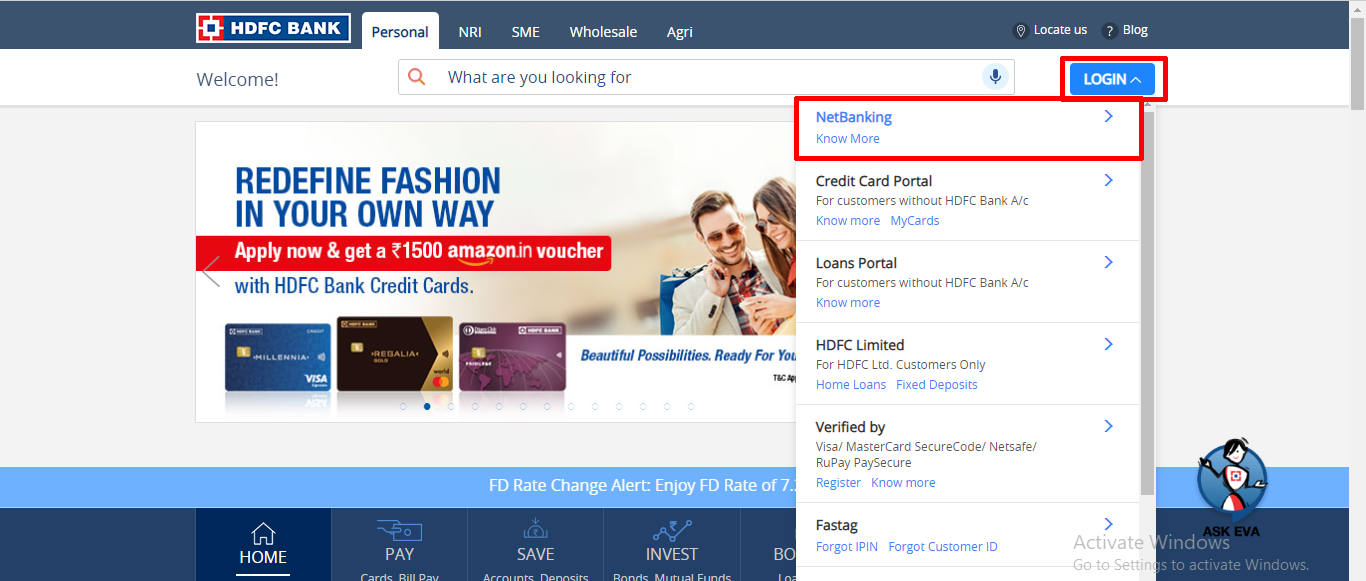Open MyCards under Credit Card Portal
1366x581 pixels.
click(914, 220)
